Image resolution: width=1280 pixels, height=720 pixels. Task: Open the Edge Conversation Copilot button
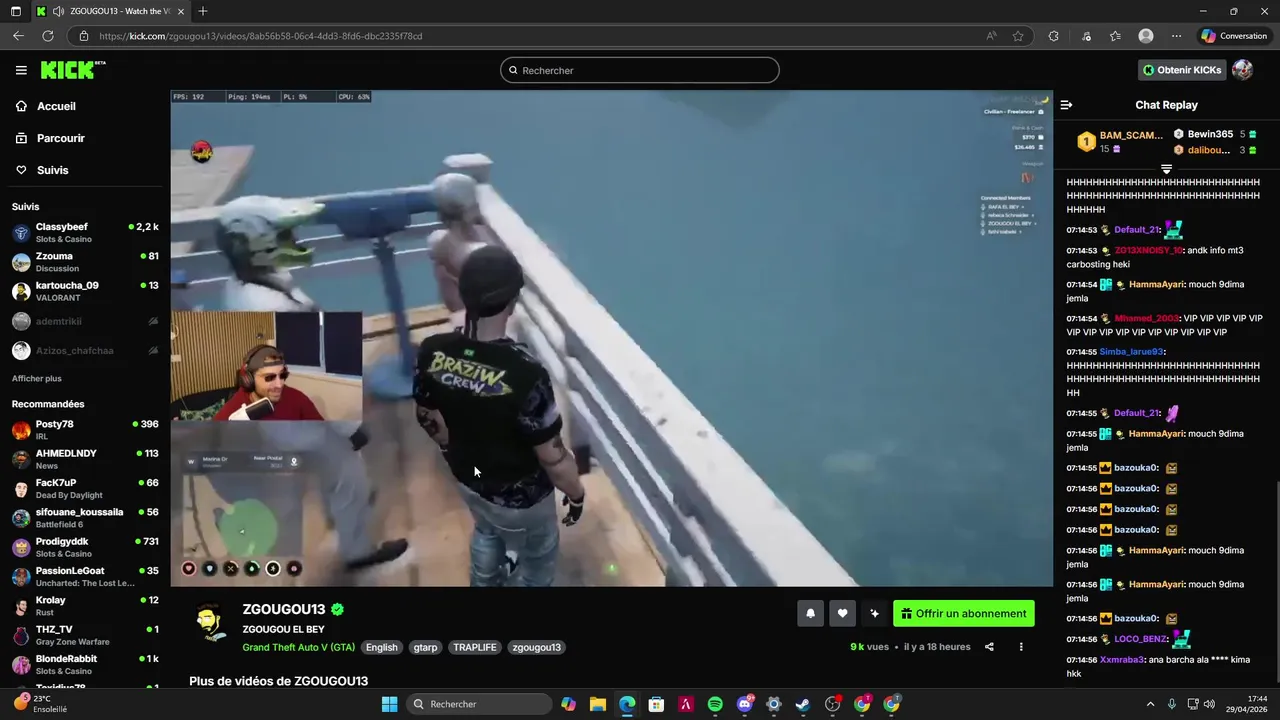pyautogui.click(x=1234, y=36)
